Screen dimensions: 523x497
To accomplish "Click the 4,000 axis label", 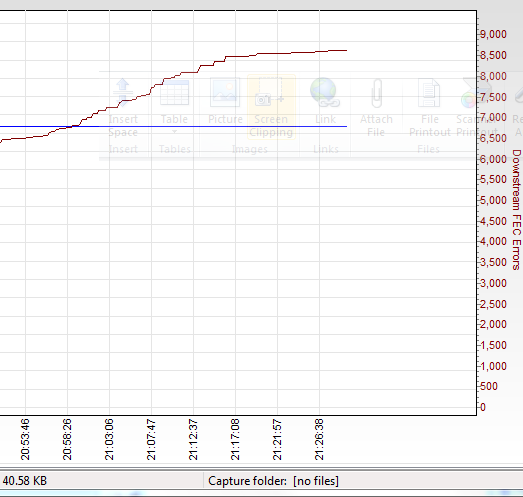I will tap(493, 241).
